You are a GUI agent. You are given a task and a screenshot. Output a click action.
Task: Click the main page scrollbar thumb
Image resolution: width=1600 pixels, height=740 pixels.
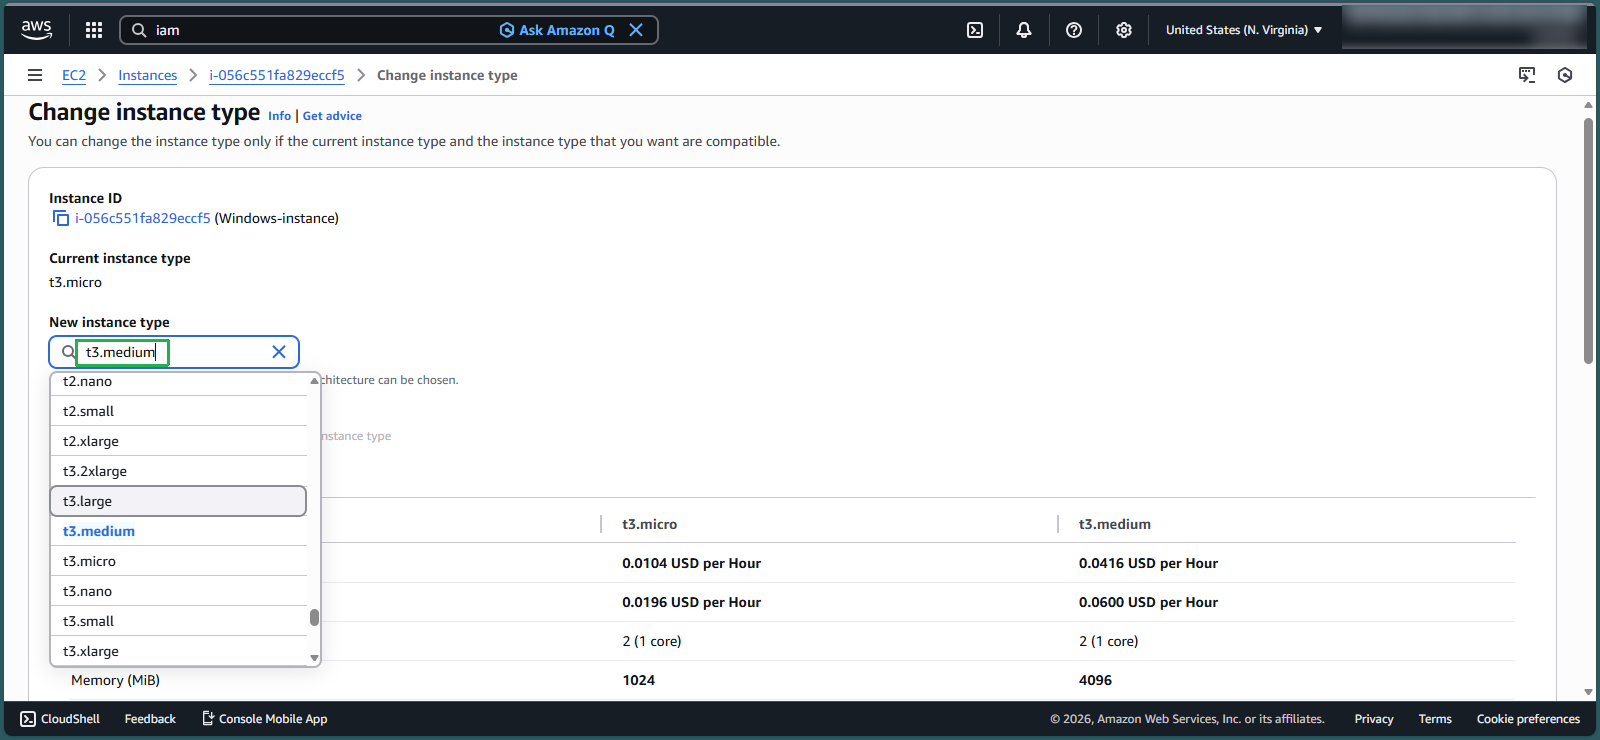coord(1588,240)
